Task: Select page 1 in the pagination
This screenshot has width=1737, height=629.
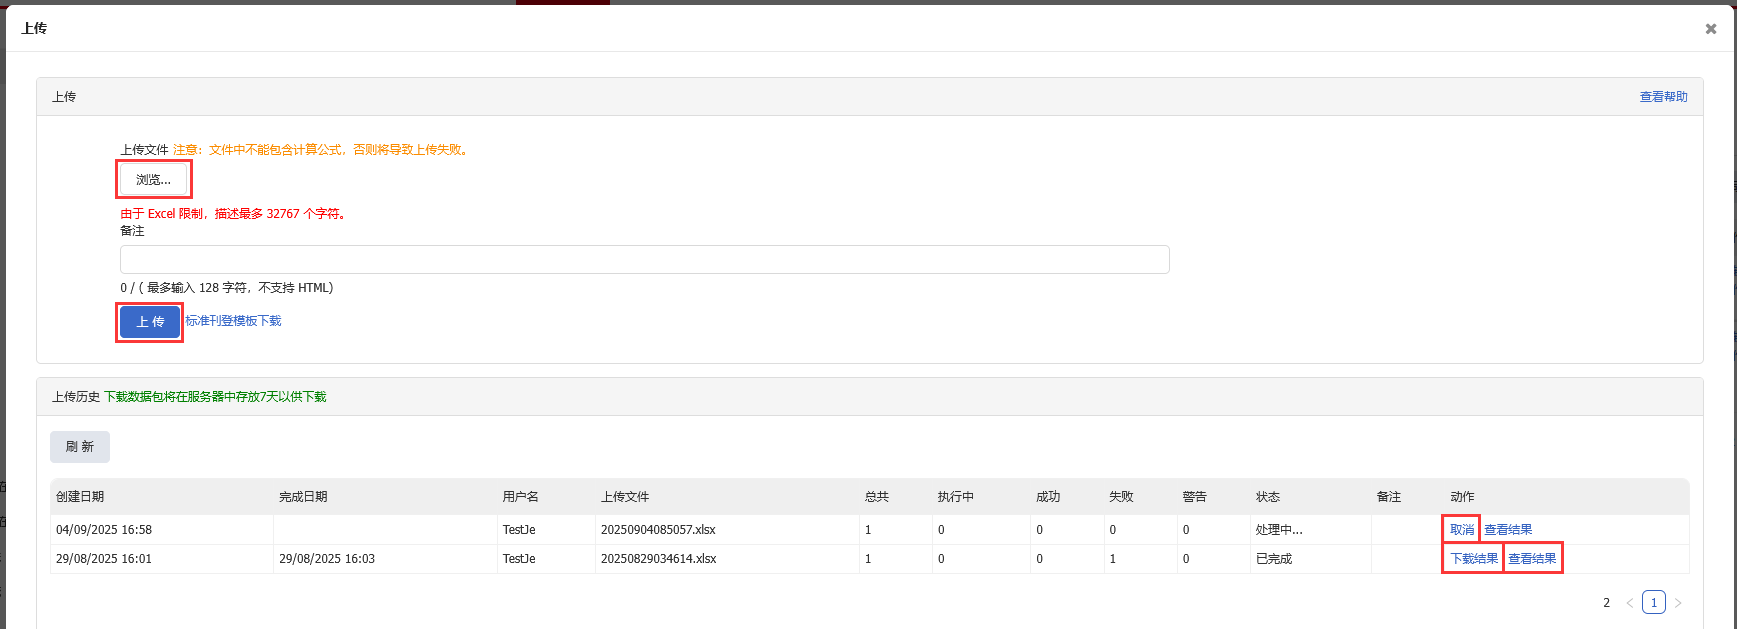Action: pos(1654,603)
